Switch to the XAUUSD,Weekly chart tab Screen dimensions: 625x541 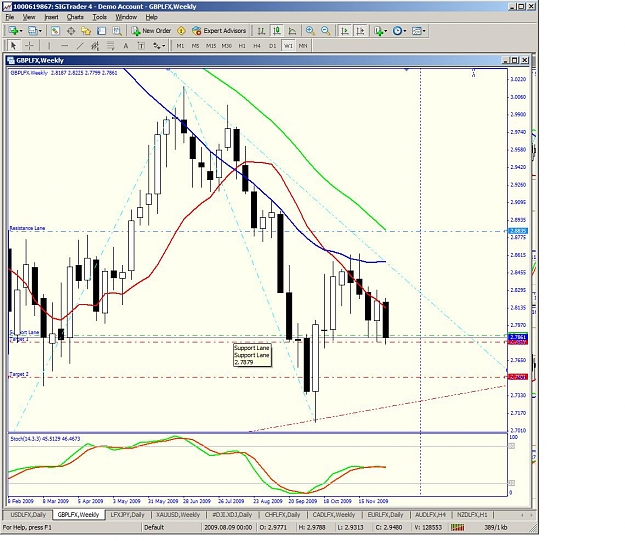pos(178,515)
